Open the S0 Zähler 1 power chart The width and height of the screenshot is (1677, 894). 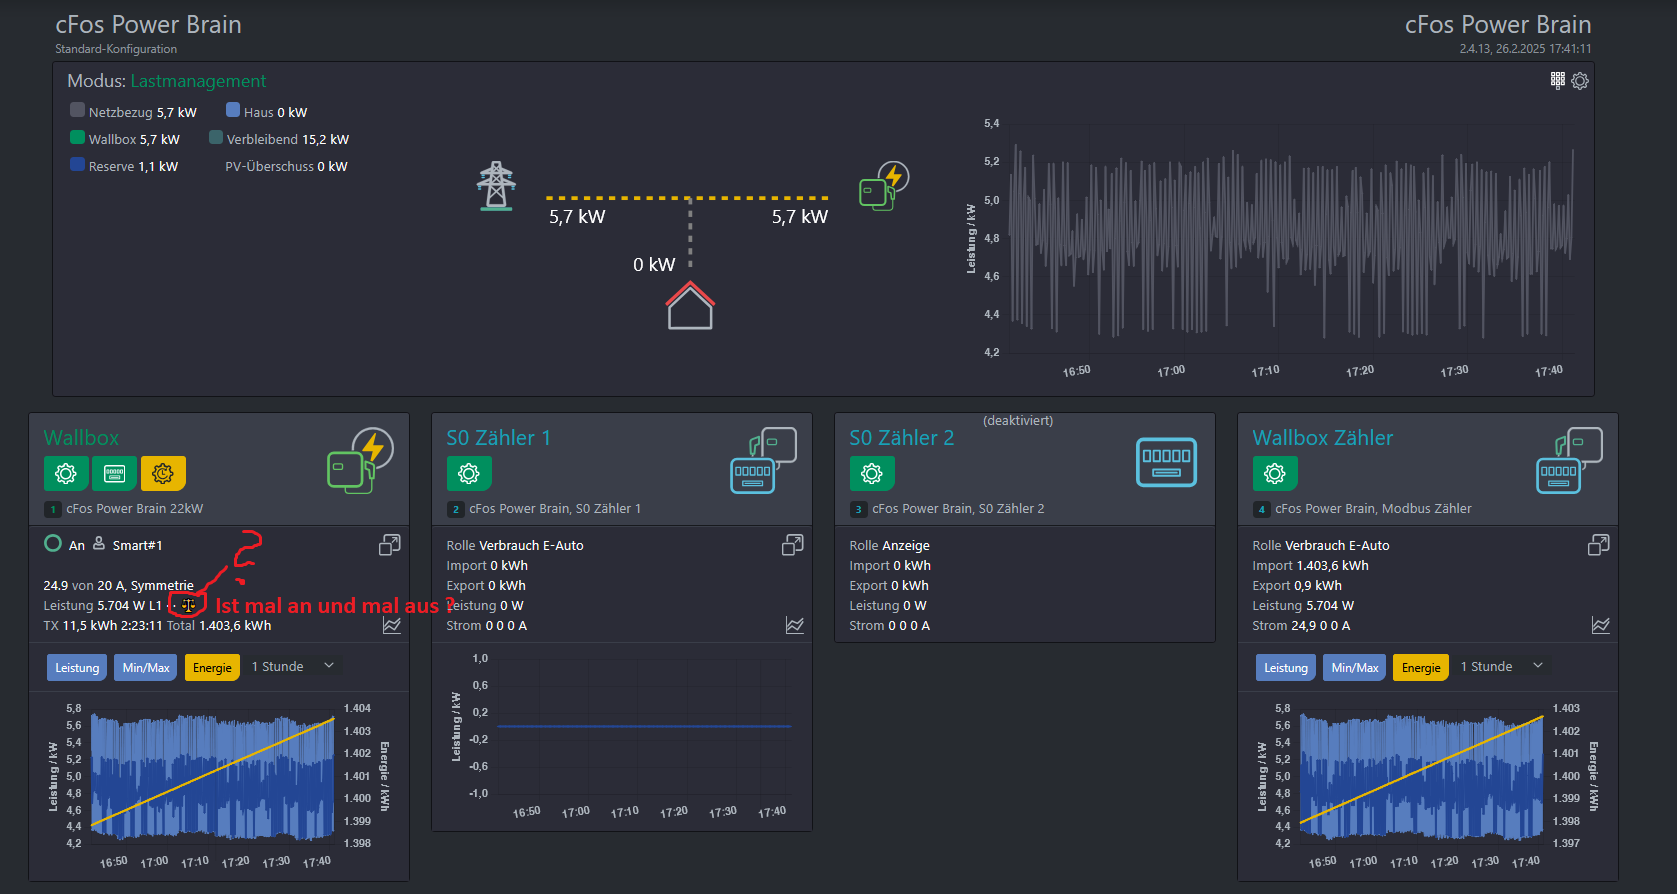(621, 735)
